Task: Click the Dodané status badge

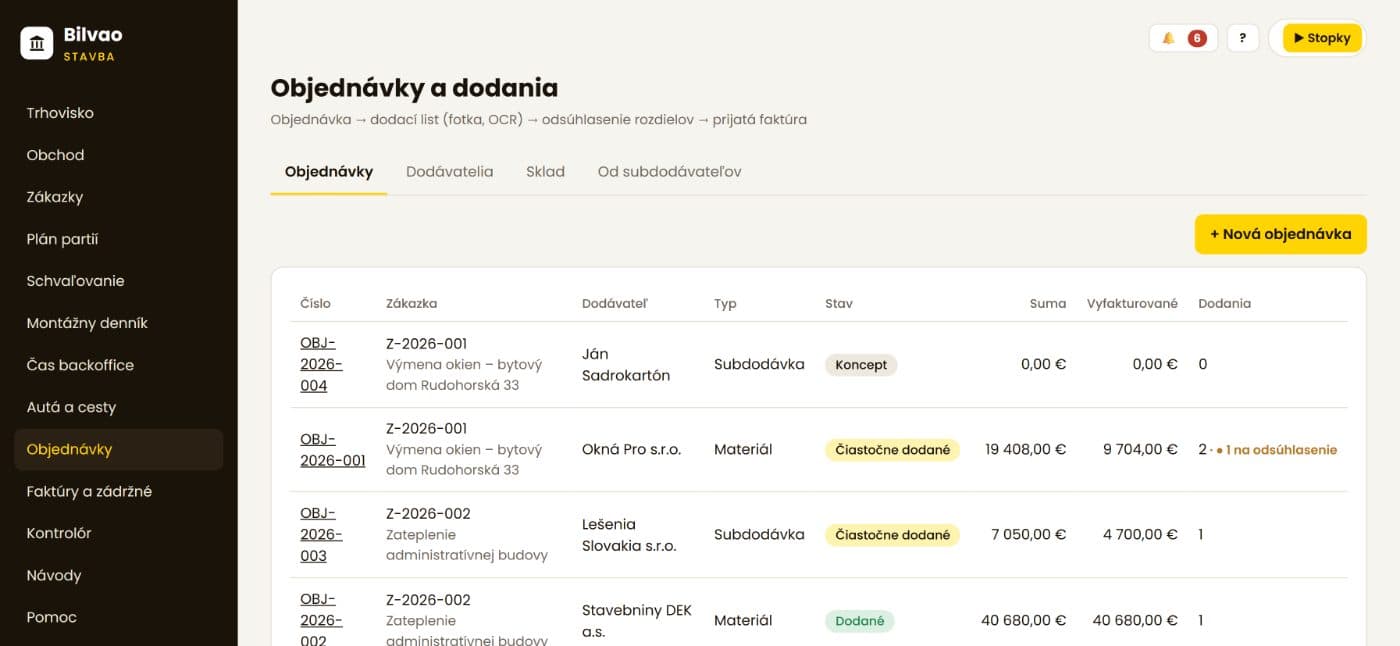Action: (x=859, y=621)
